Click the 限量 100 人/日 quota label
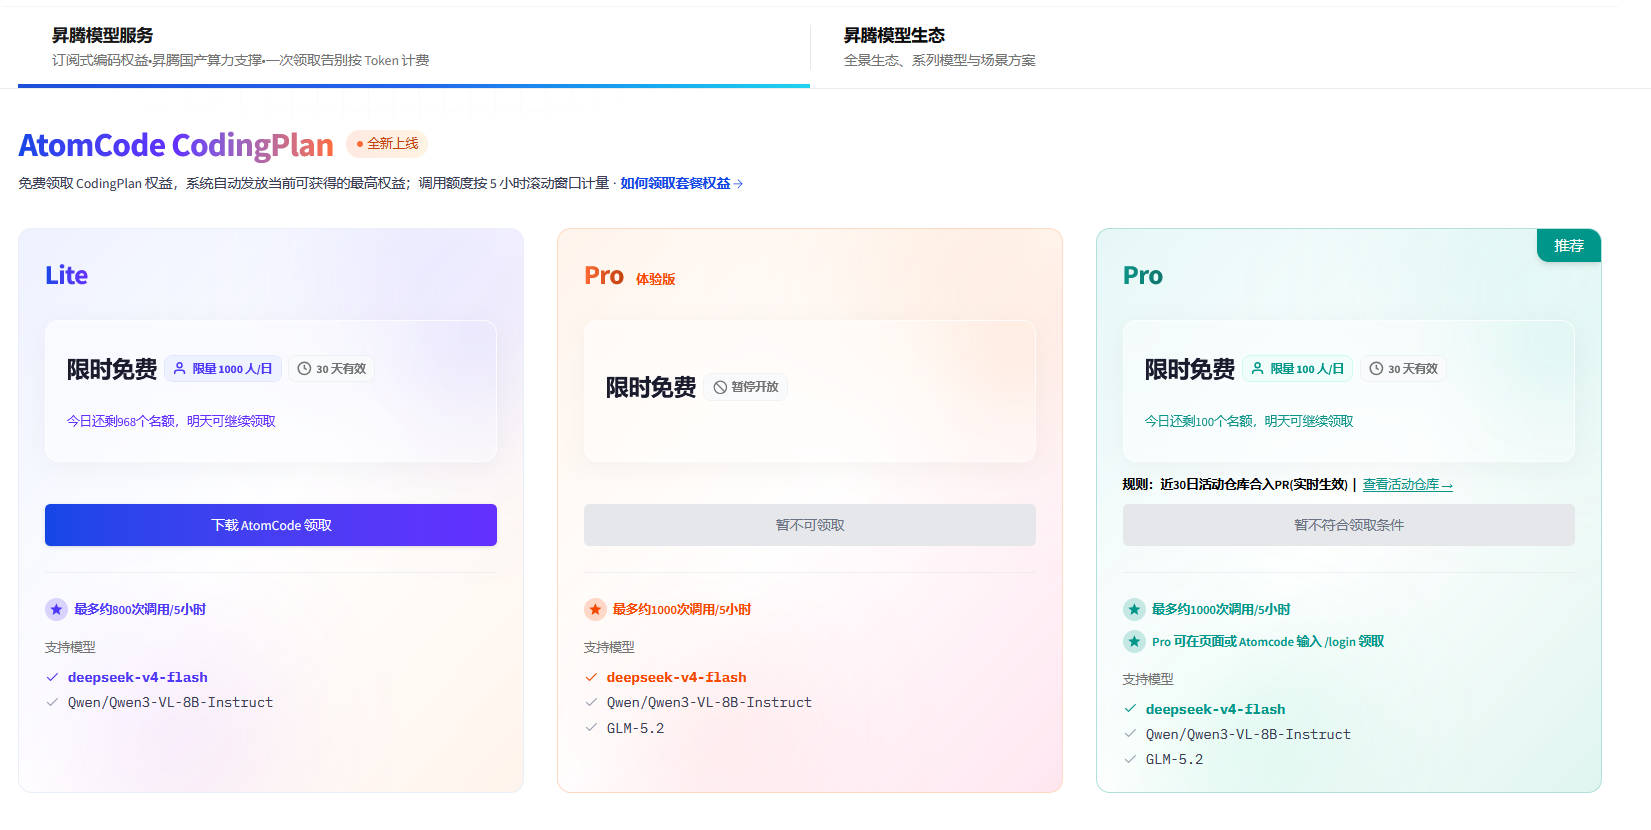Screen dimensions: 1651x830 pos(1298,369)
